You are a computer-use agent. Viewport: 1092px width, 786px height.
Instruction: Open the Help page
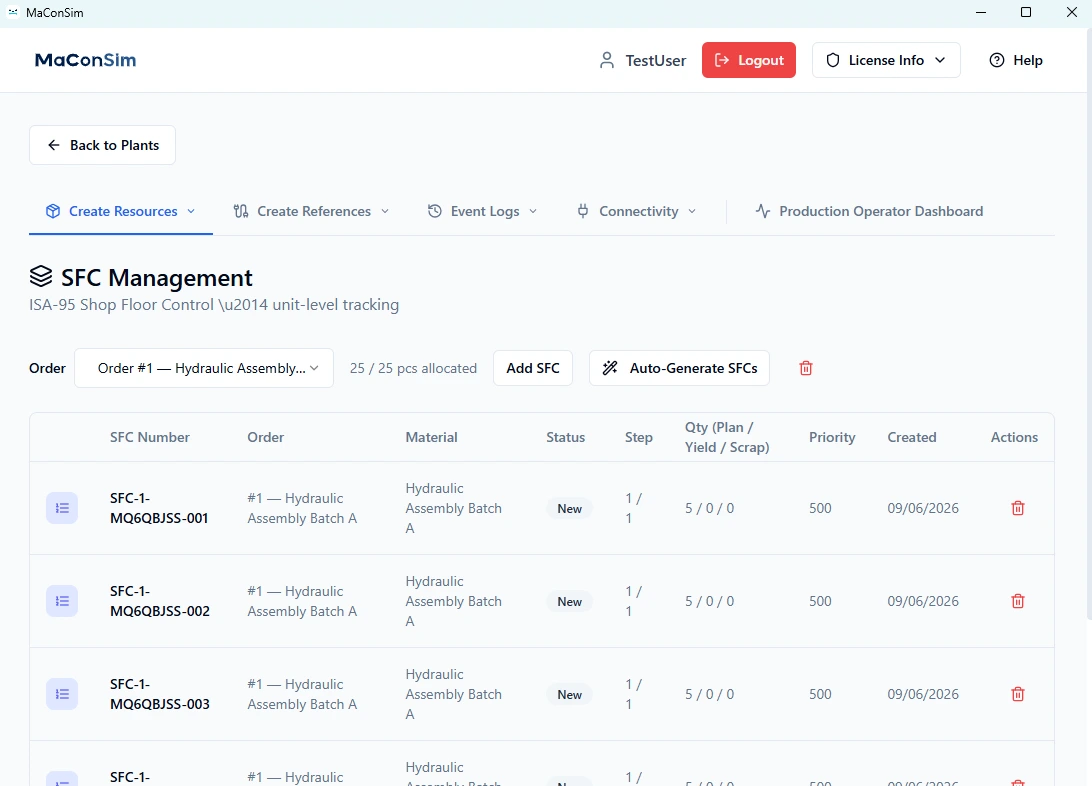[x=1016, y=61]
